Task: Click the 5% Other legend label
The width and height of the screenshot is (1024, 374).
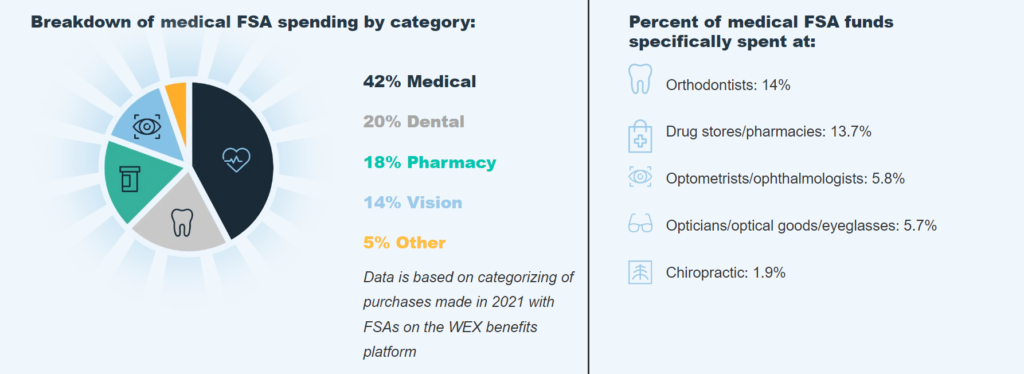Action: point(404,243)
